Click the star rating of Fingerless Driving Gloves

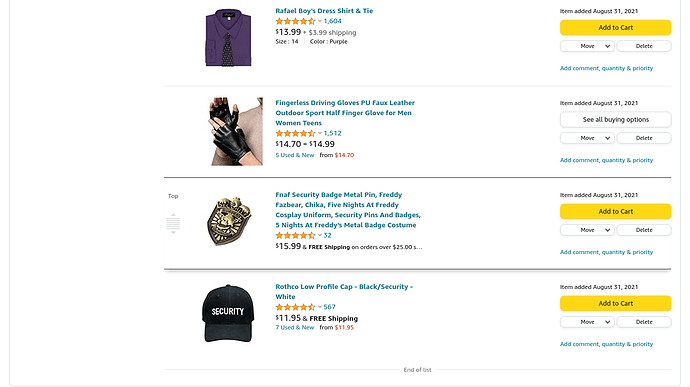(296, 133)
